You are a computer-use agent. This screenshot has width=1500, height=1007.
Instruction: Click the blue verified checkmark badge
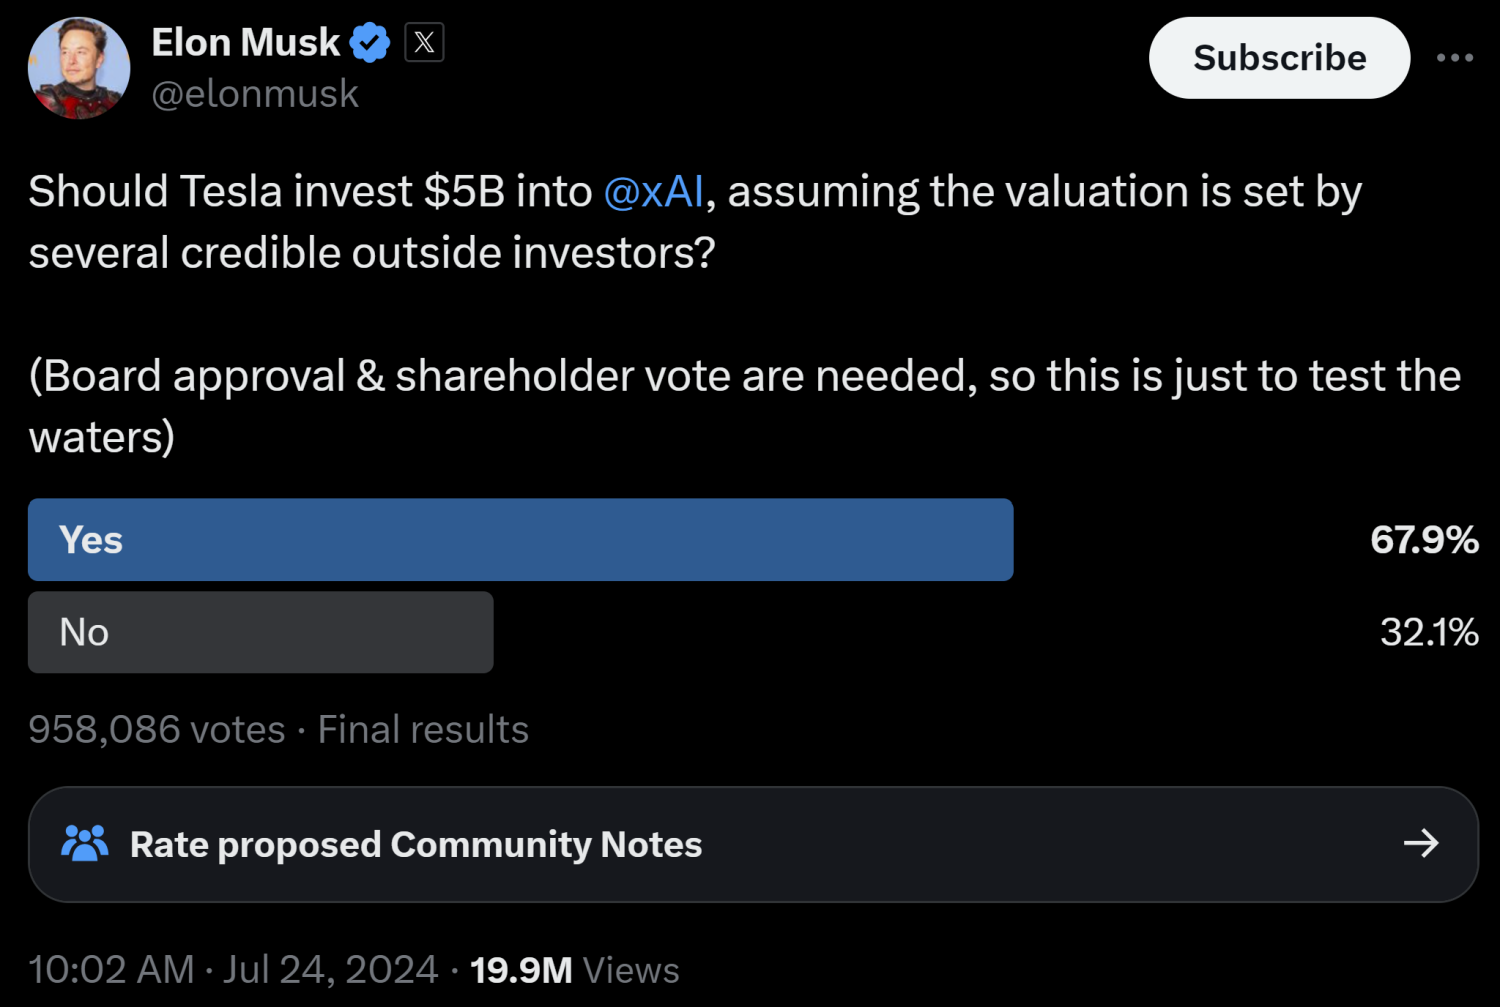pos(369,42)
